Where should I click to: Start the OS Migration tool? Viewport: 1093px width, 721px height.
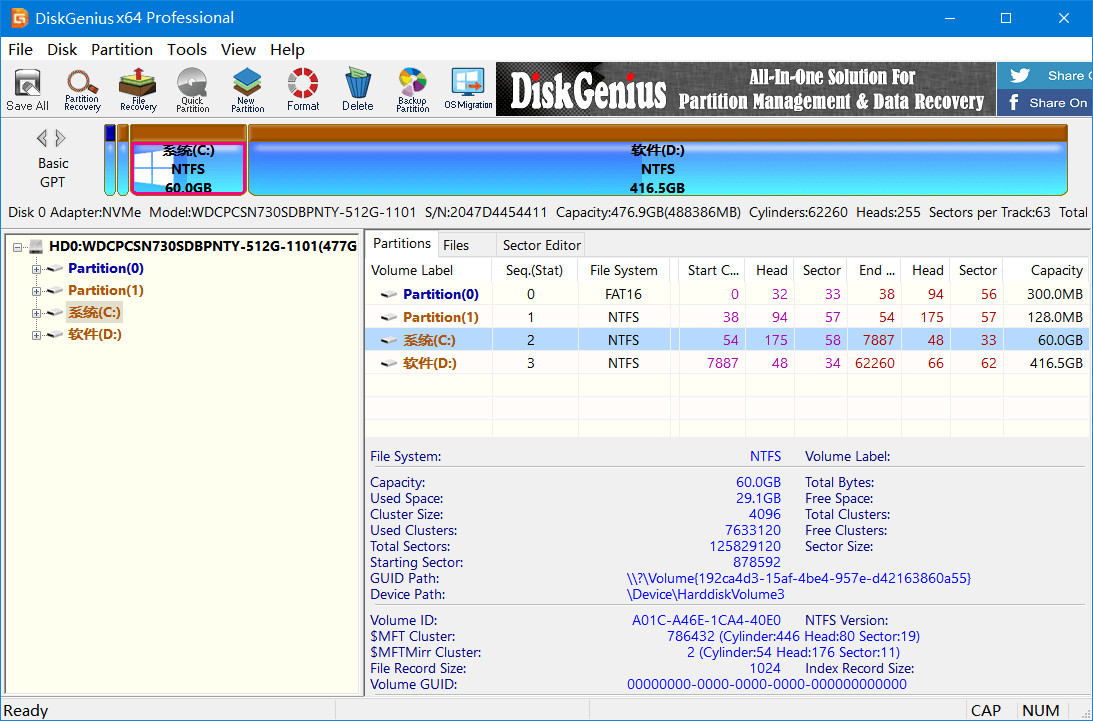pyautogui.click(x=468, y=89)
